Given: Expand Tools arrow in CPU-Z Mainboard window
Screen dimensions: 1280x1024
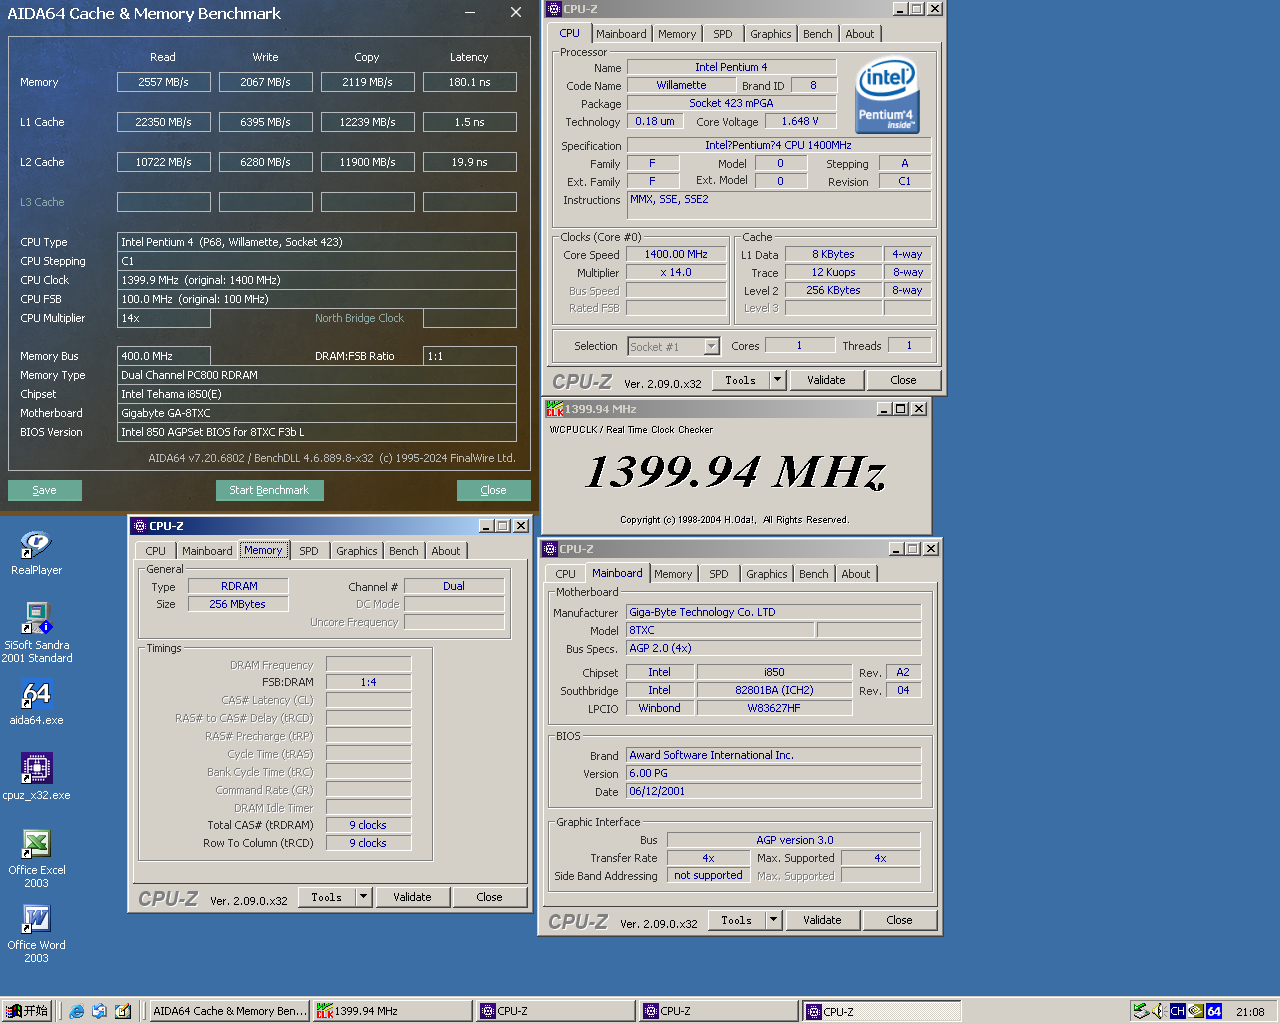Looking at the screenshot, I should pos(773,920).
